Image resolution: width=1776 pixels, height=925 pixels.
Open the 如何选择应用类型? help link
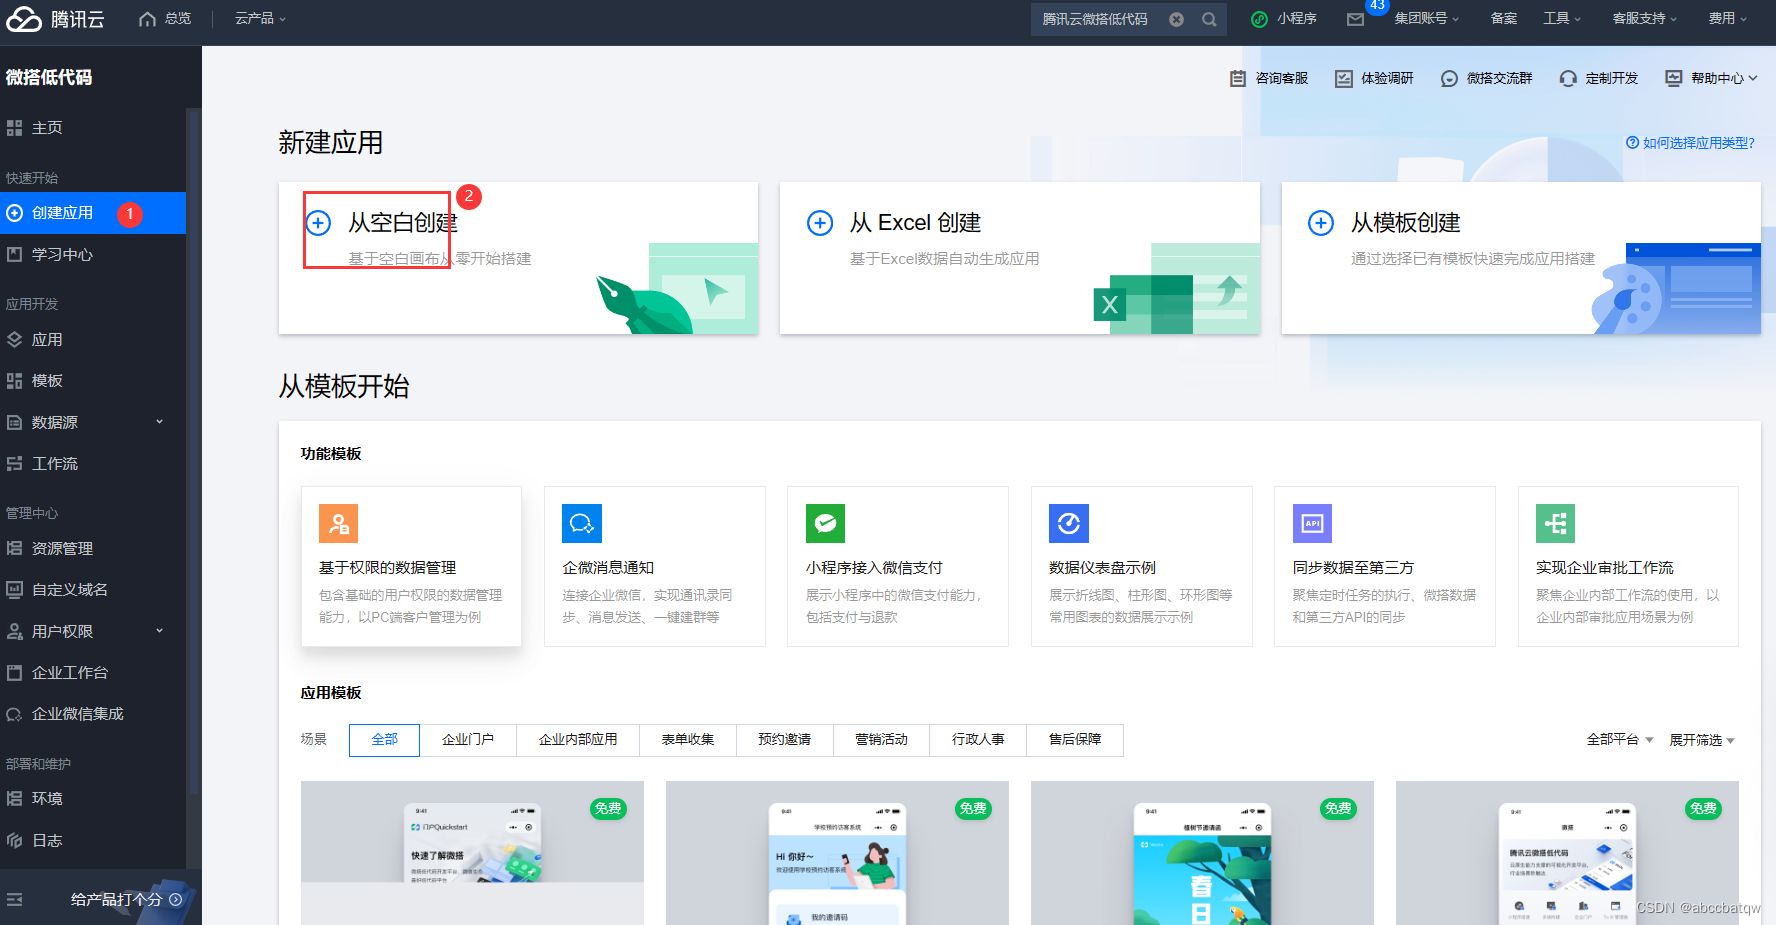1691,143
